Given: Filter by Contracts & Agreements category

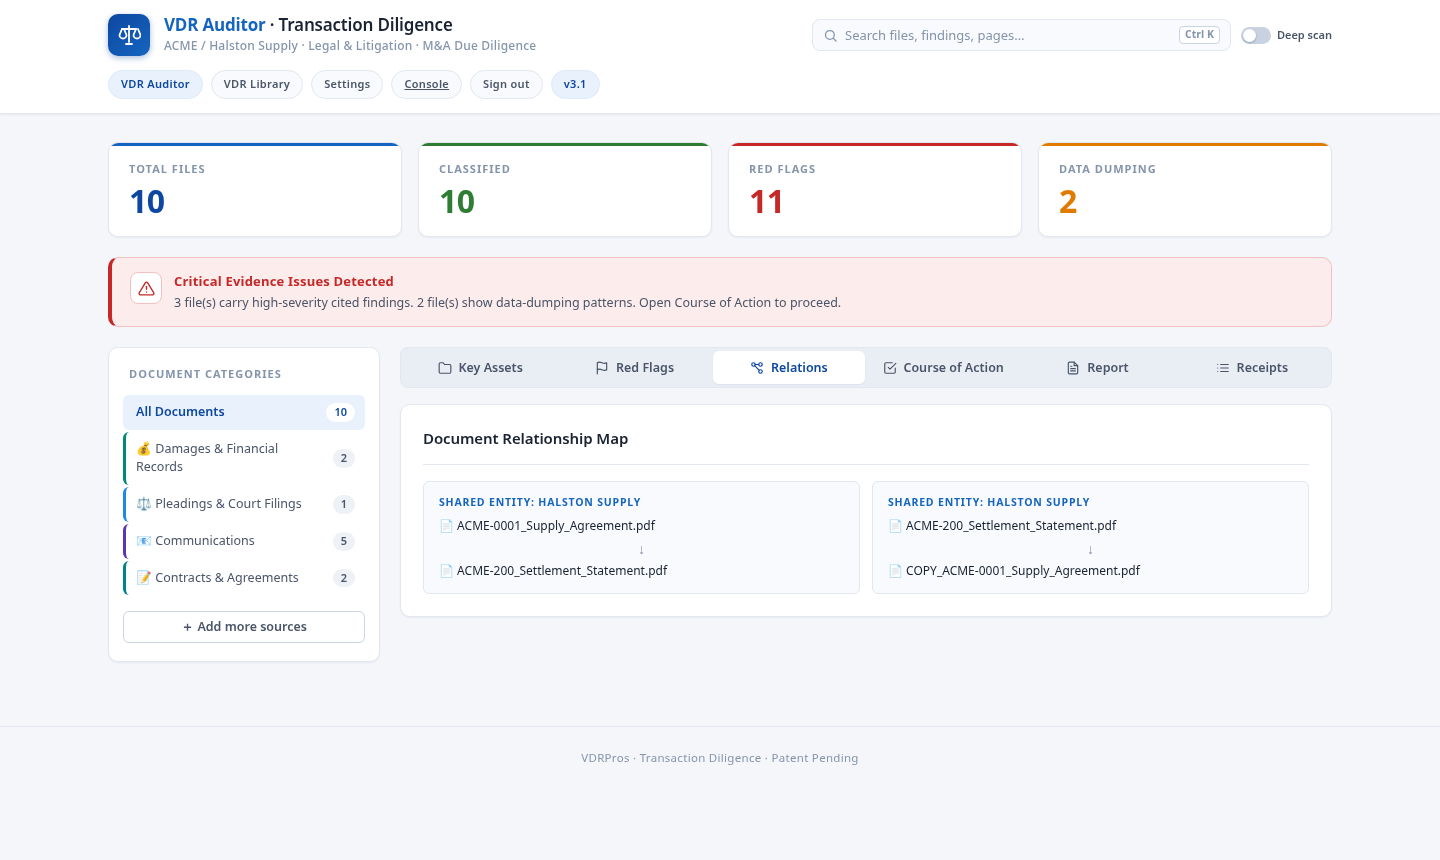Looking at the screenshot, I should tap(244, 578).
